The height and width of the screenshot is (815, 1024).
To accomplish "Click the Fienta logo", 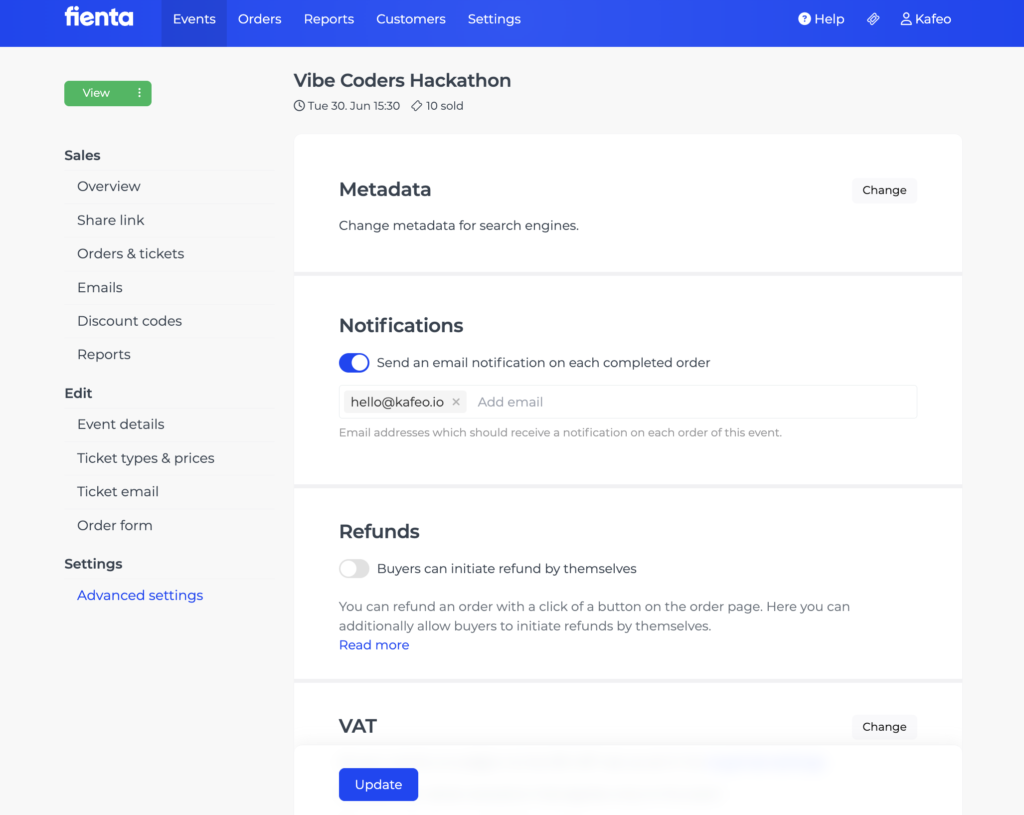I will pyautogui.click(x=99, y=17).
